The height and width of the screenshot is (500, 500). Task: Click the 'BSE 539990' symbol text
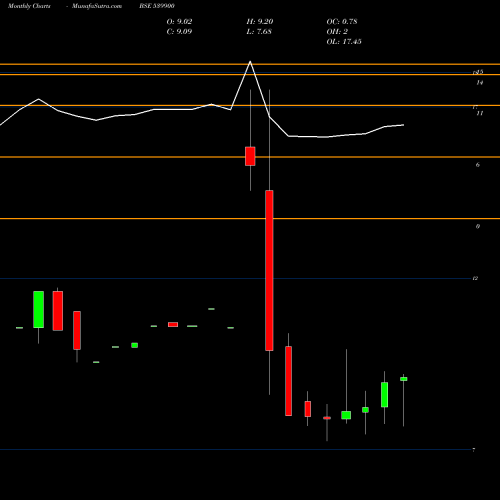click(x=157, y=6)
